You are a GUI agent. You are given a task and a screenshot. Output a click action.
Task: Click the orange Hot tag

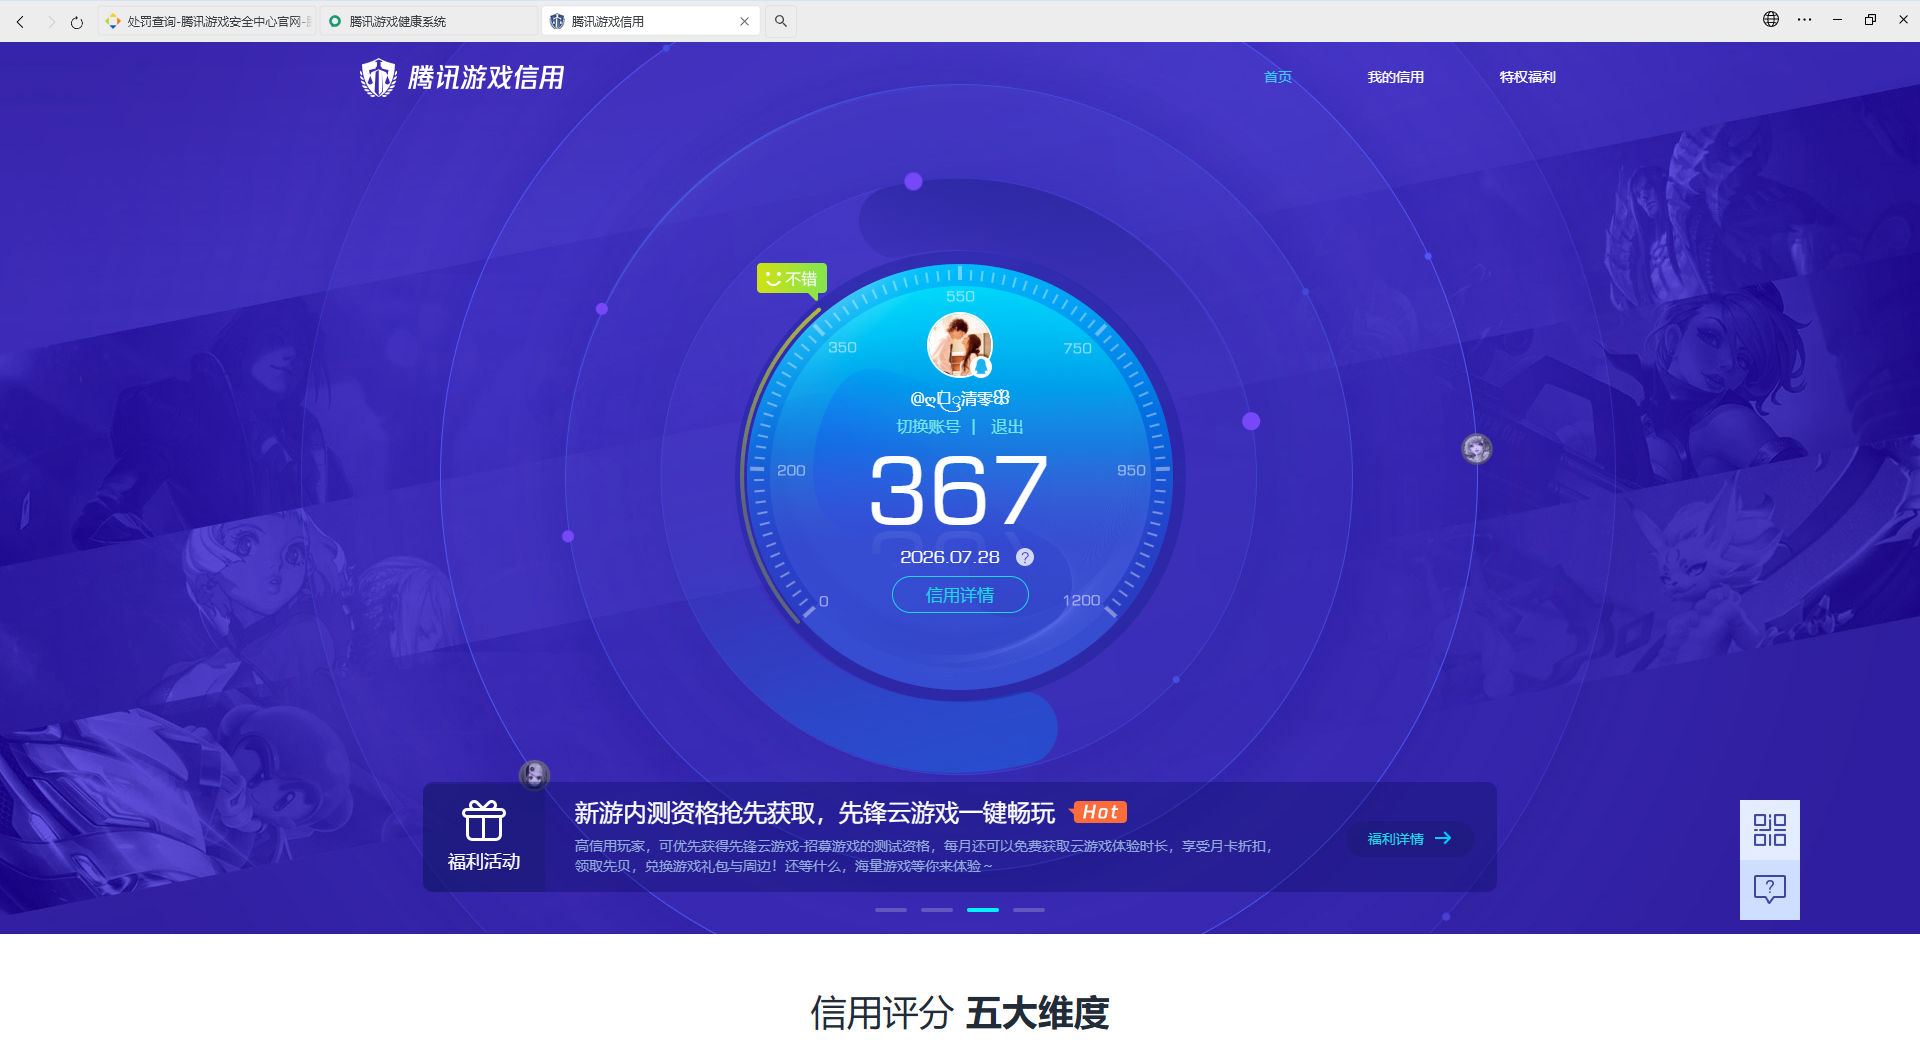click(x=1100, y=812)
